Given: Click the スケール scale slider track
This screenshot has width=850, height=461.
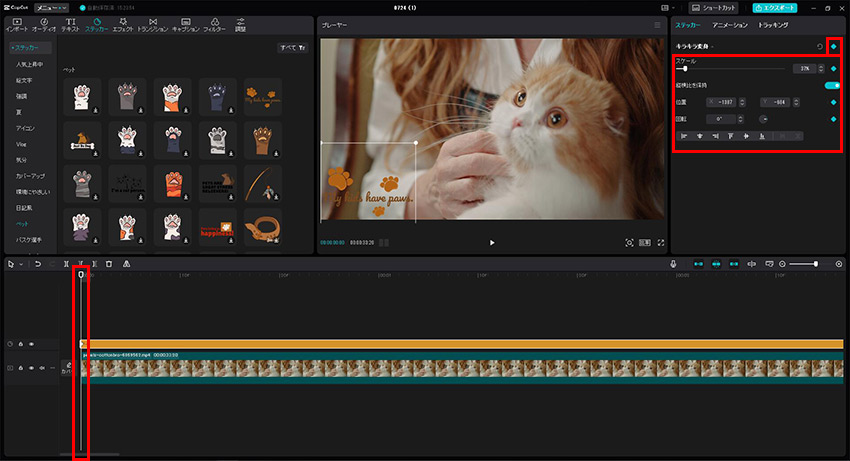Looking at the screenshot, I should [730, 68].
